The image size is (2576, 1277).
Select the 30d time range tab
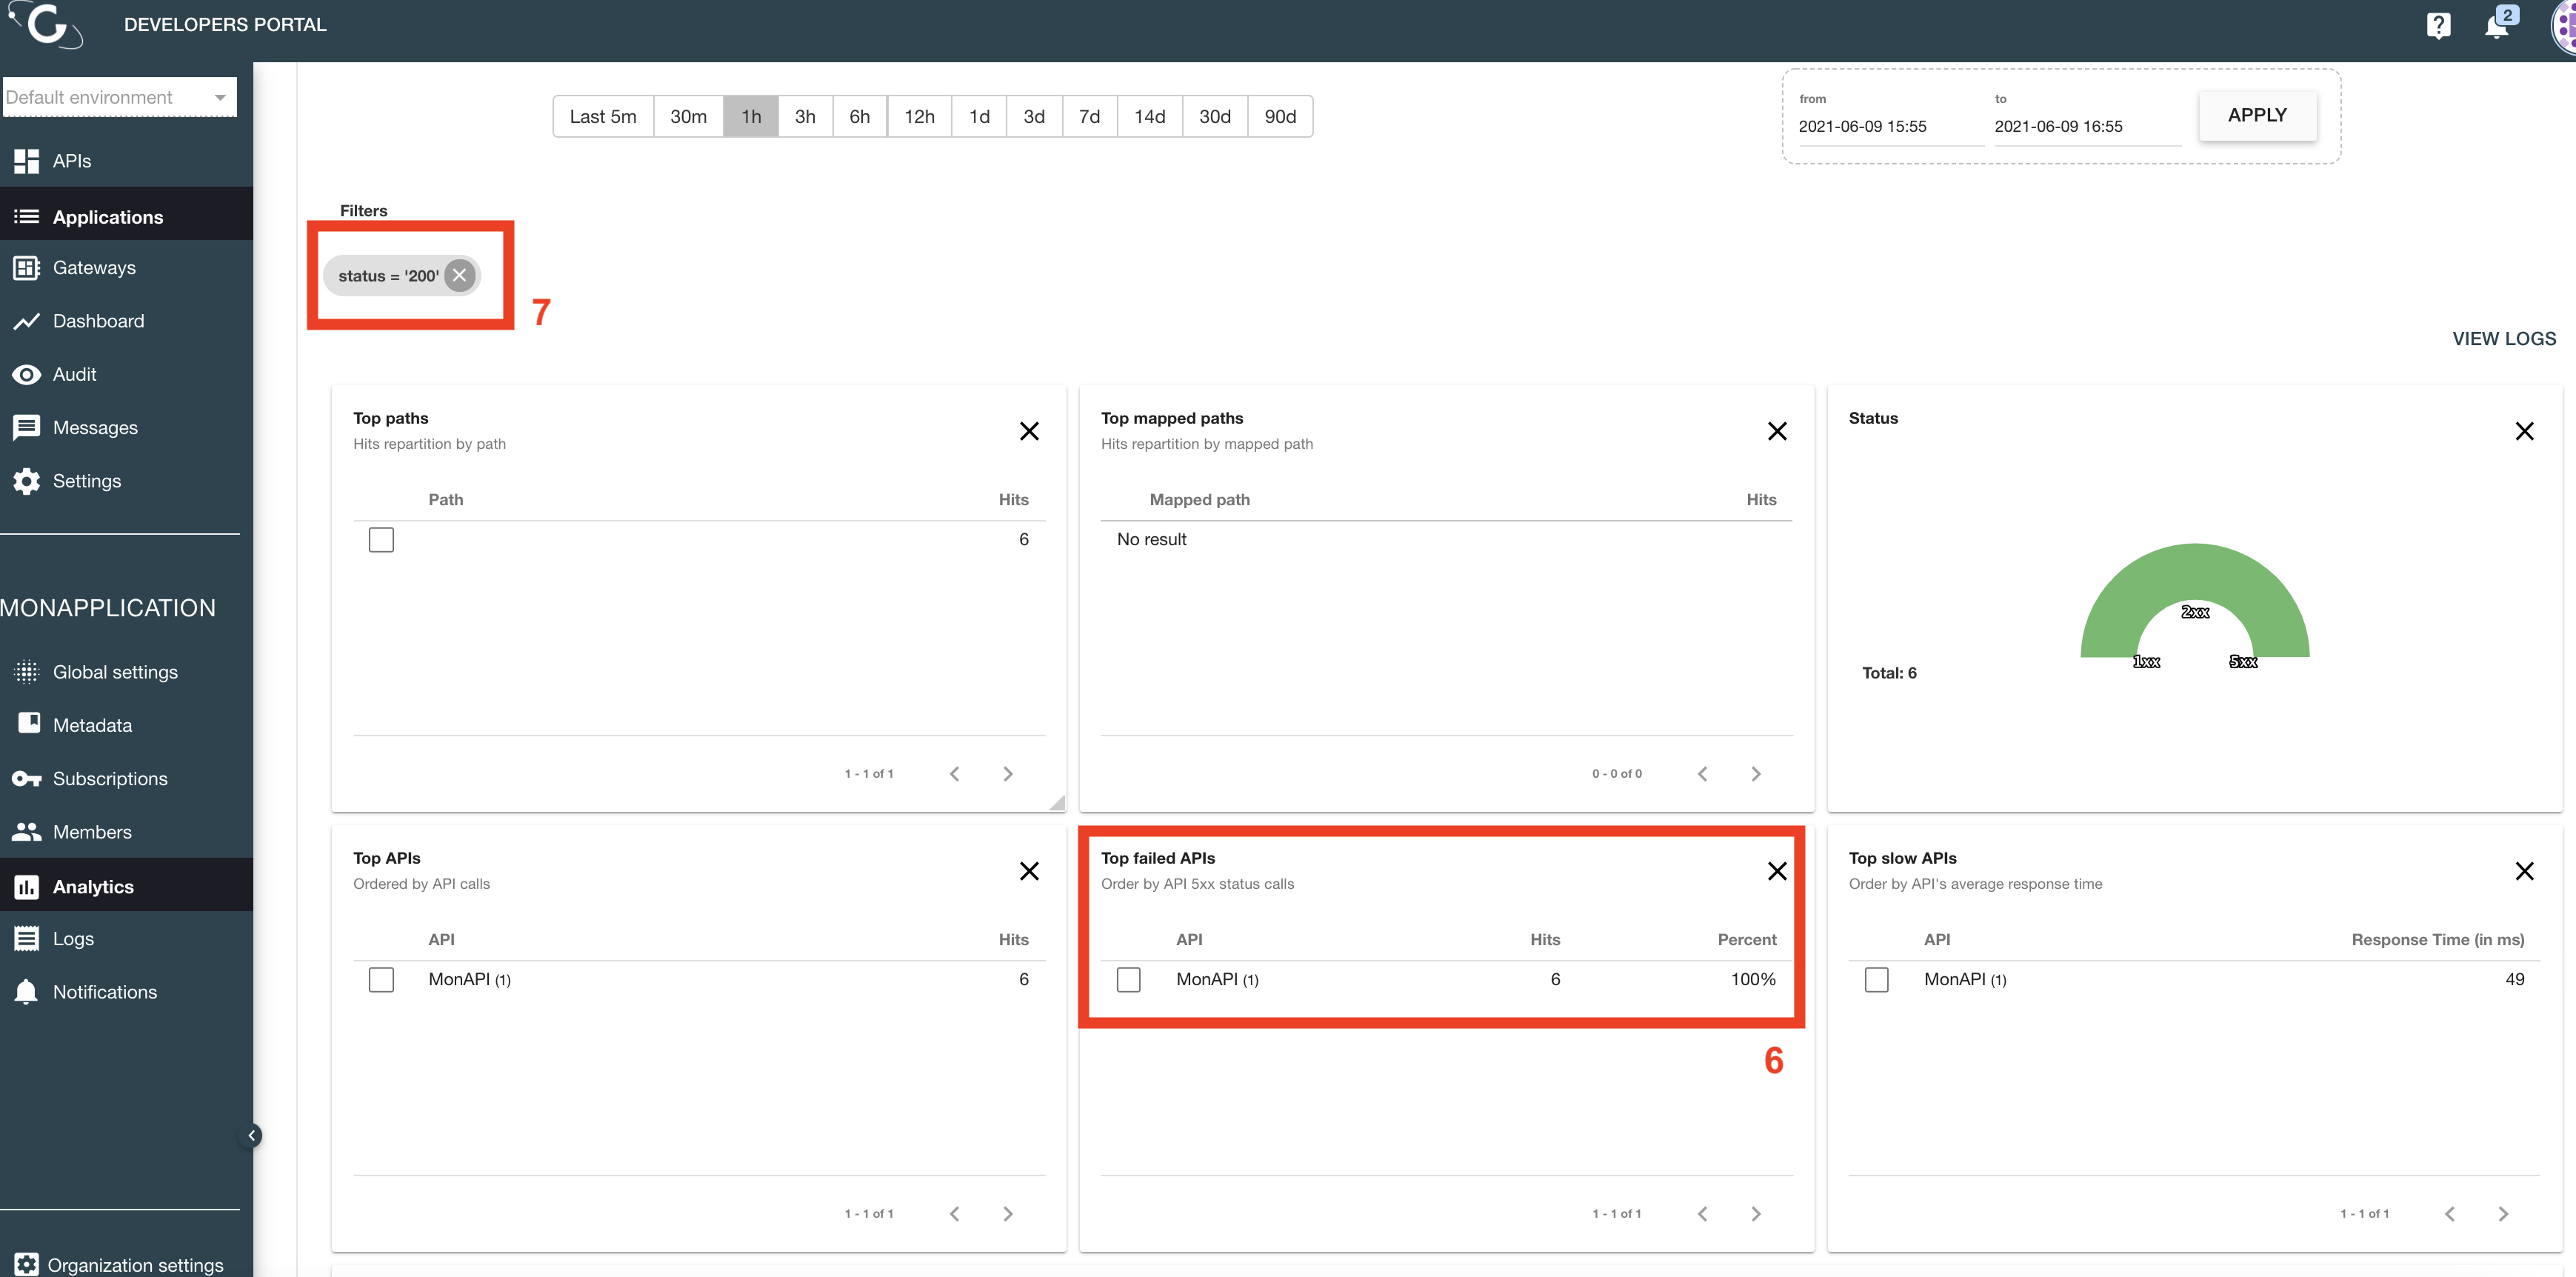(x=1215, y=116)
